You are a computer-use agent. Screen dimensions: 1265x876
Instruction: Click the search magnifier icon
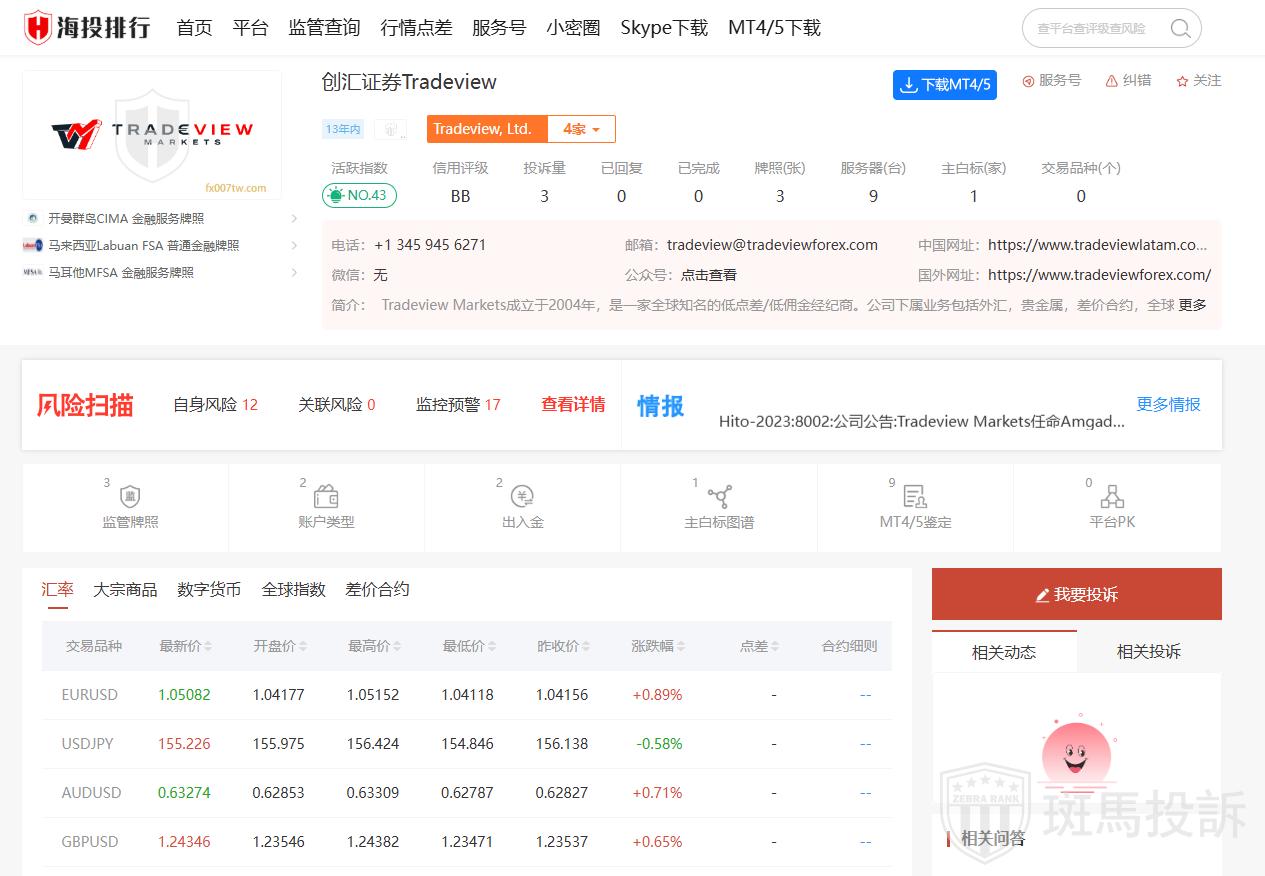1180,29
